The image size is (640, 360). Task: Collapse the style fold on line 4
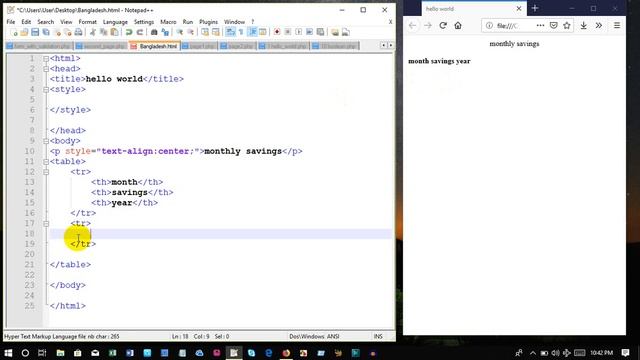tap(46, 90)
